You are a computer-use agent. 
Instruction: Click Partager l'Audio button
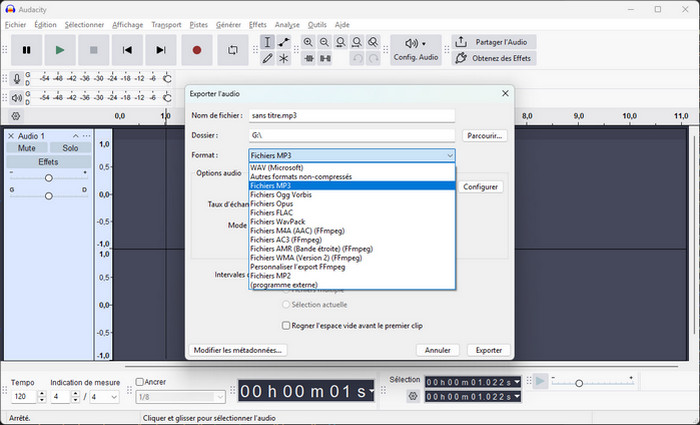pos(494,42)
